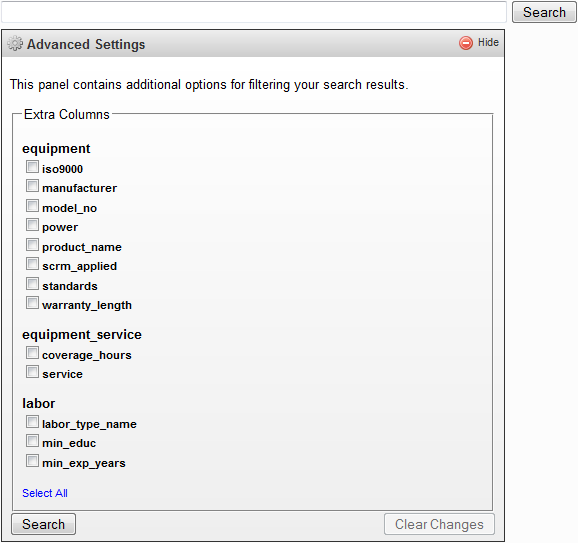Viewport: 578px width, 543px height.
Task: Click the Clear Changes button
Action: pos(439,524)
